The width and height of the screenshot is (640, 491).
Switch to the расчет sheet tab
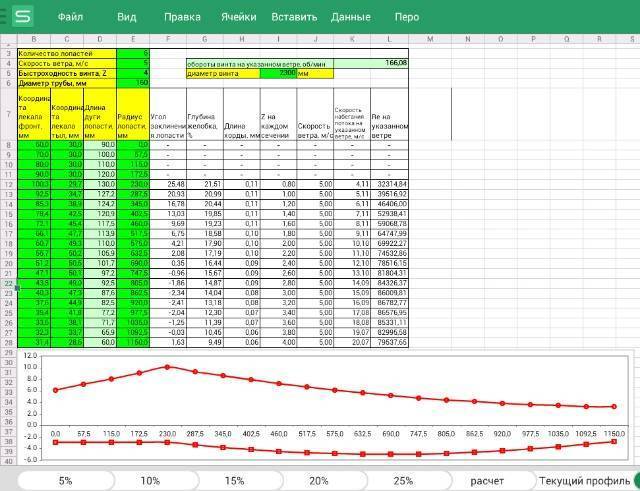point(487,481)
